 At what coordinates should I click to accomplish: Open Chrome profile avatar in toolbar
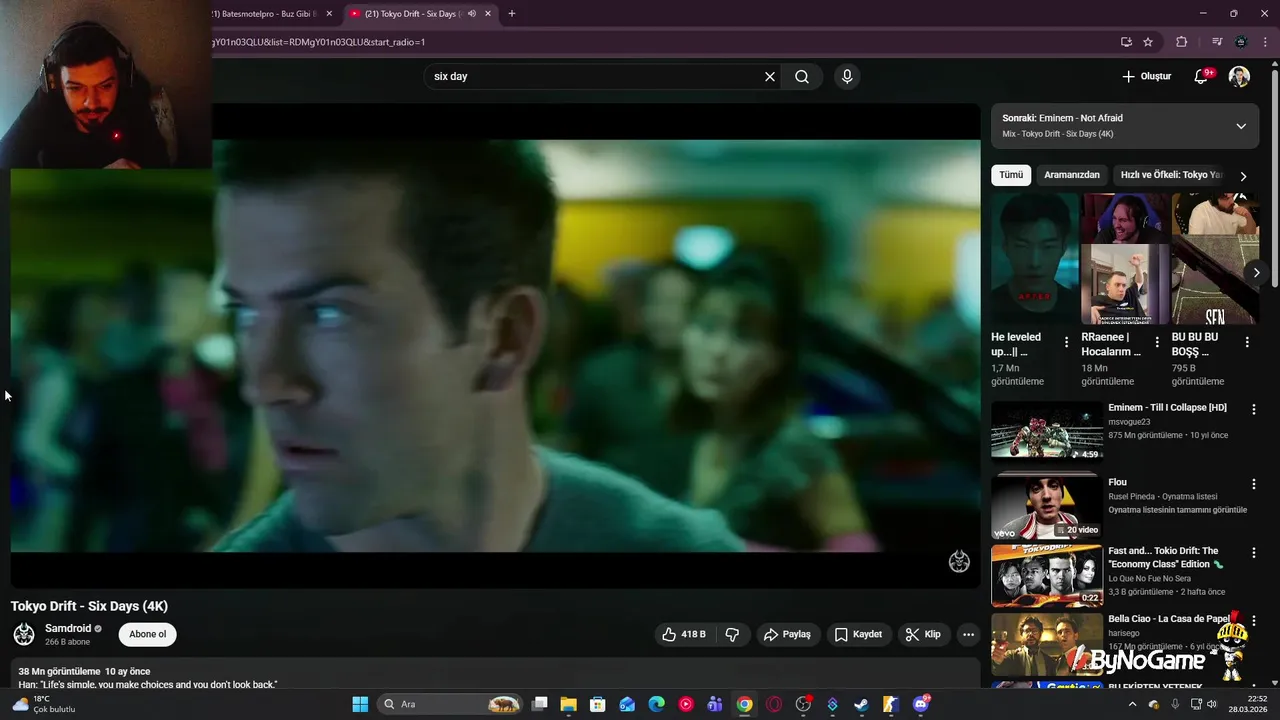(1241, 42)
